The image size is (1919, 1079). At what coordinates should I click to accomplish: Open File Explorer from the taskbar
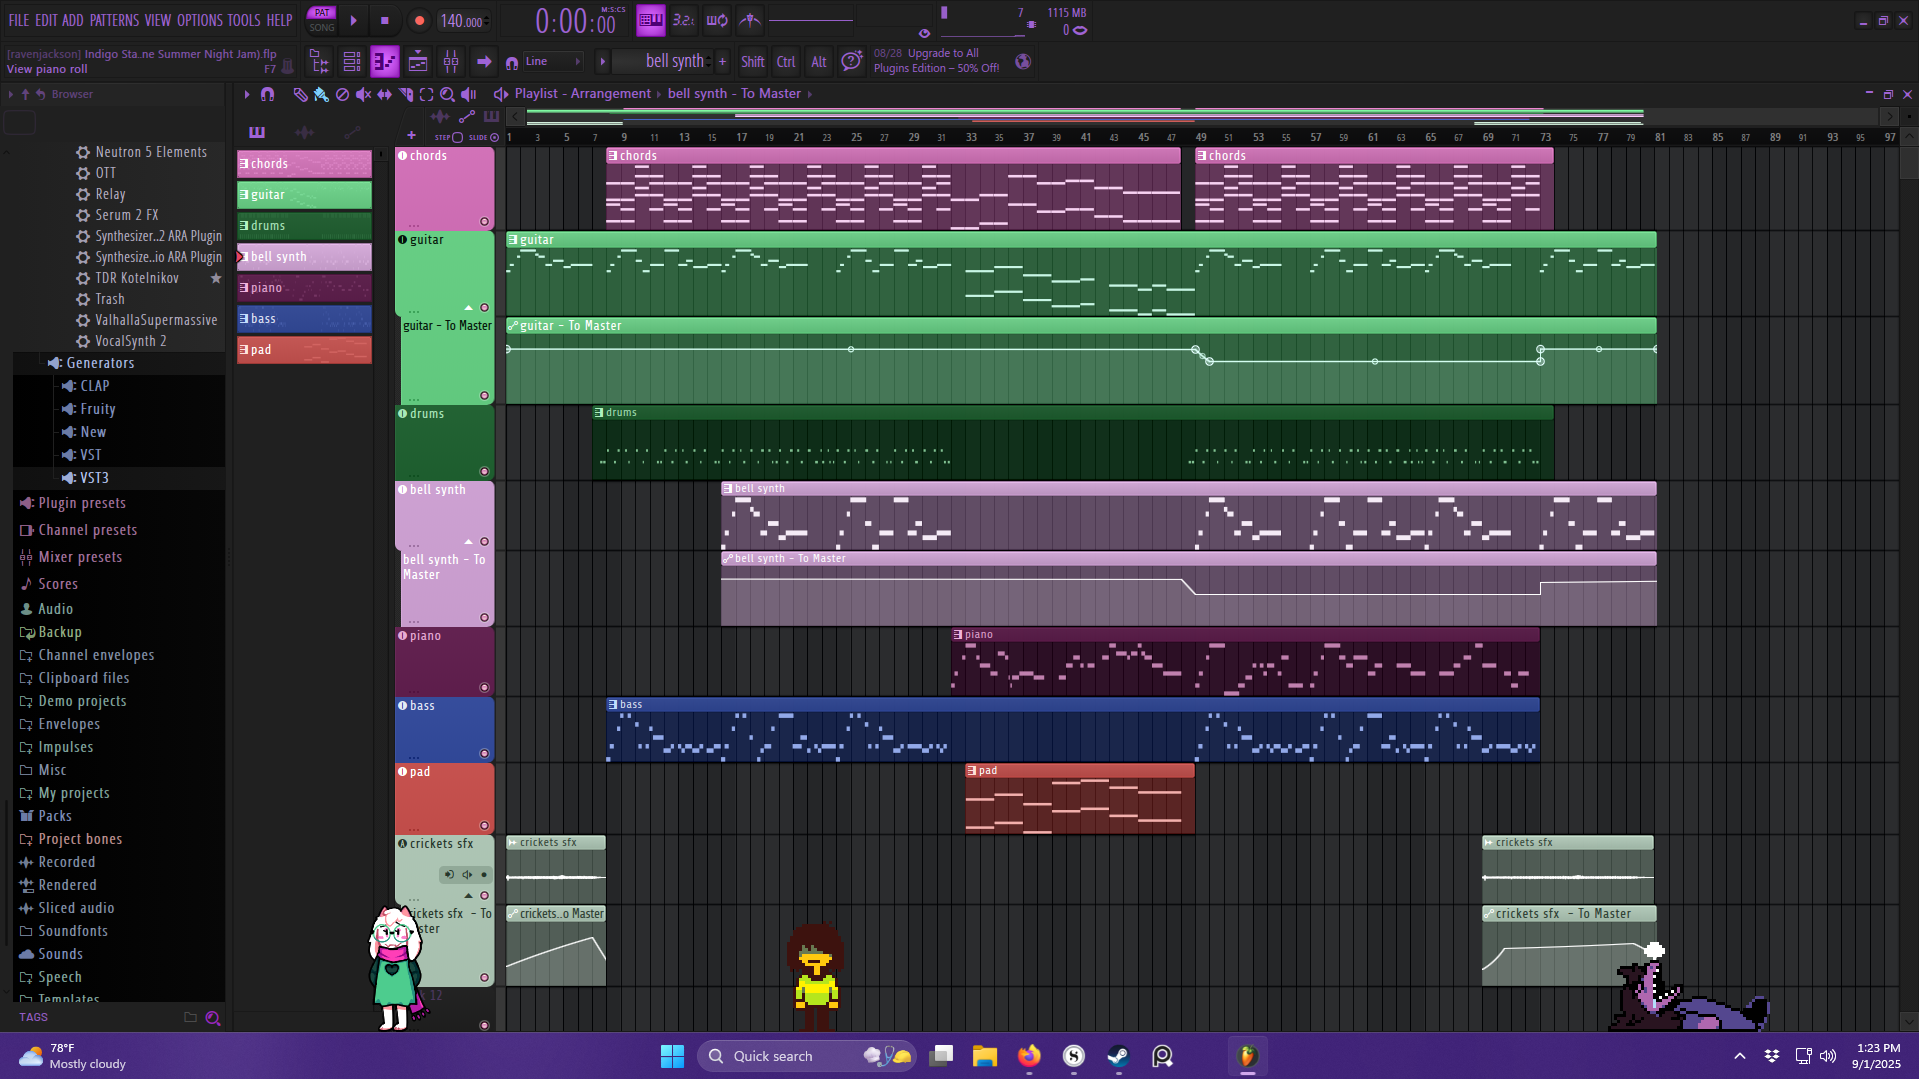point(985,1056)
